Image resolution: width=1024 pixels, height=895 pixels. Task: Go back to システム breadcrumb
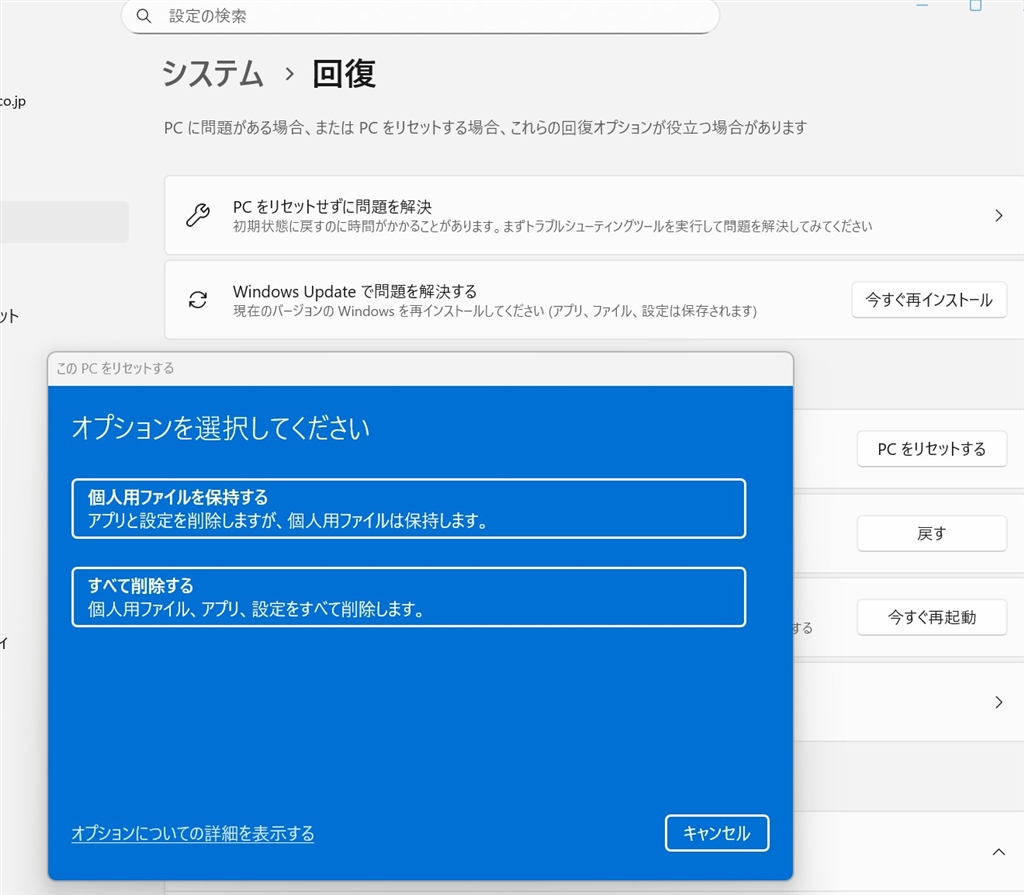(213, 73)
